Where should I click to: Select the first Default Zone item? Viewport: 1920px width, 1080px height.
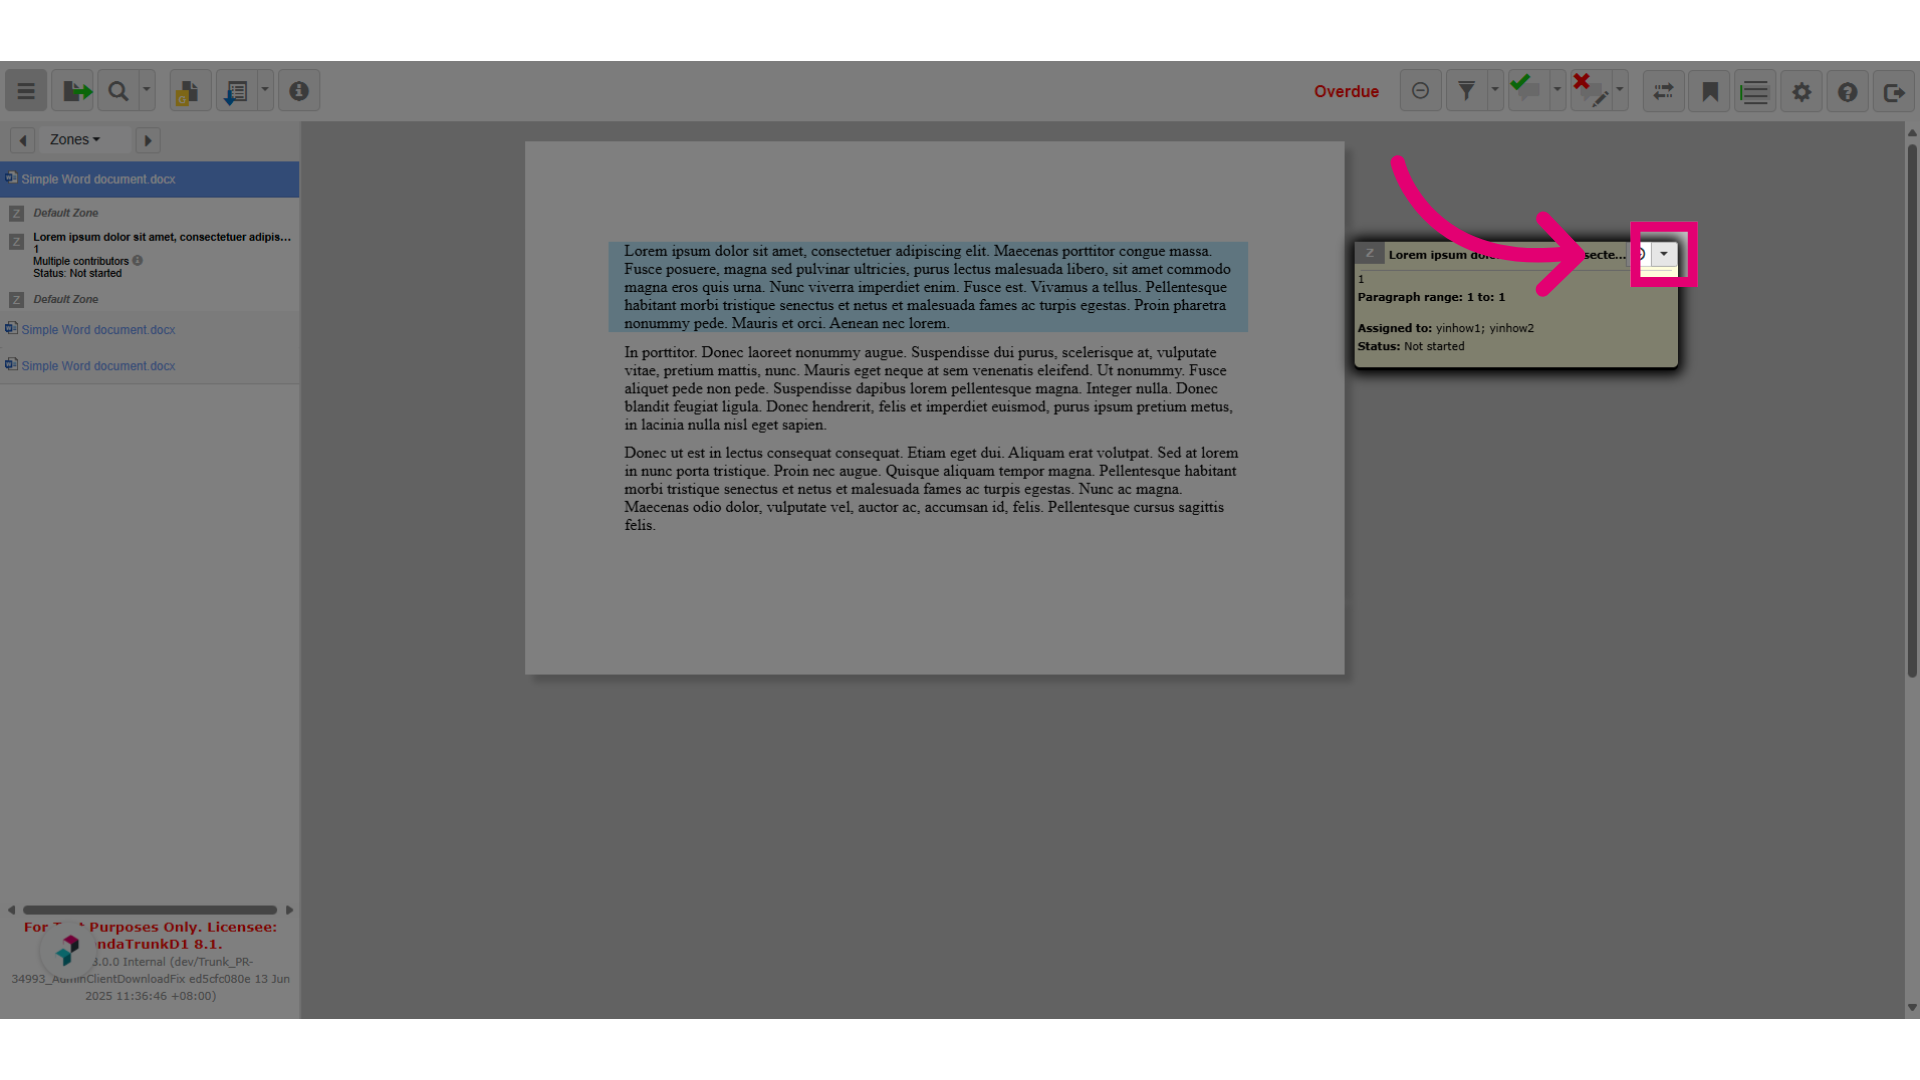click(x=66, y=213)
